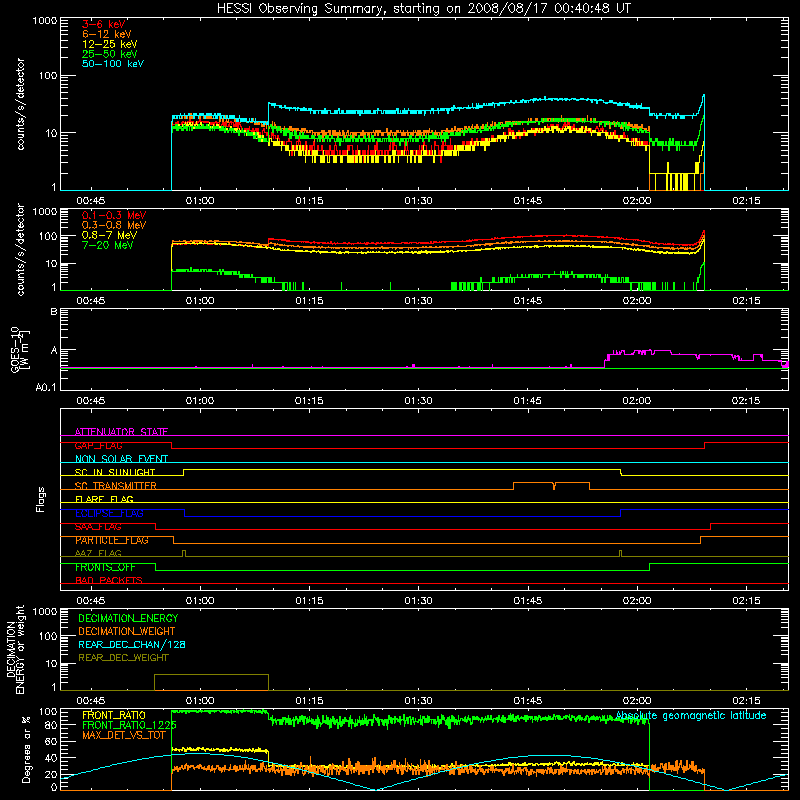Click the vertical Flags axis label
The height and width of the screenshot is (800, 800).
click(x=41, y=499)
